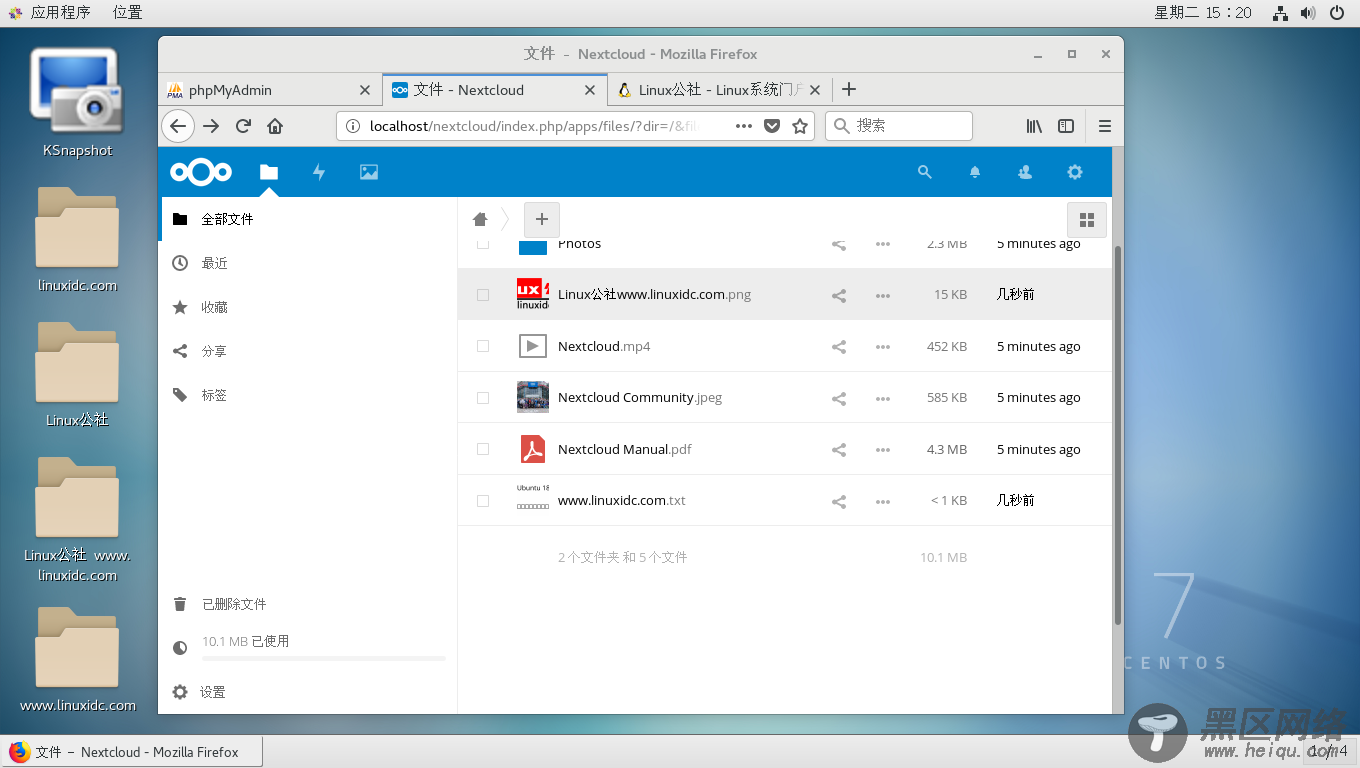Select the checkbox next to Nextcloud.mp4
This screenshot has width=1360, height=768.
tap(483, 346)
